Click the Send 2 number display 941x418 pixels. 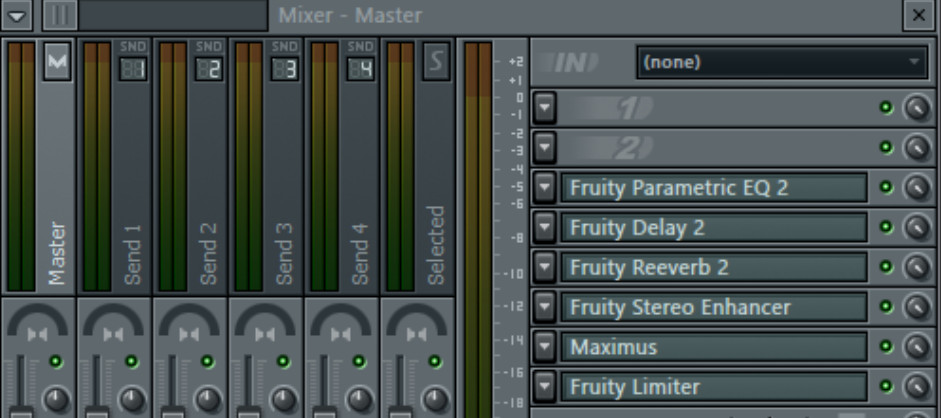209,68
